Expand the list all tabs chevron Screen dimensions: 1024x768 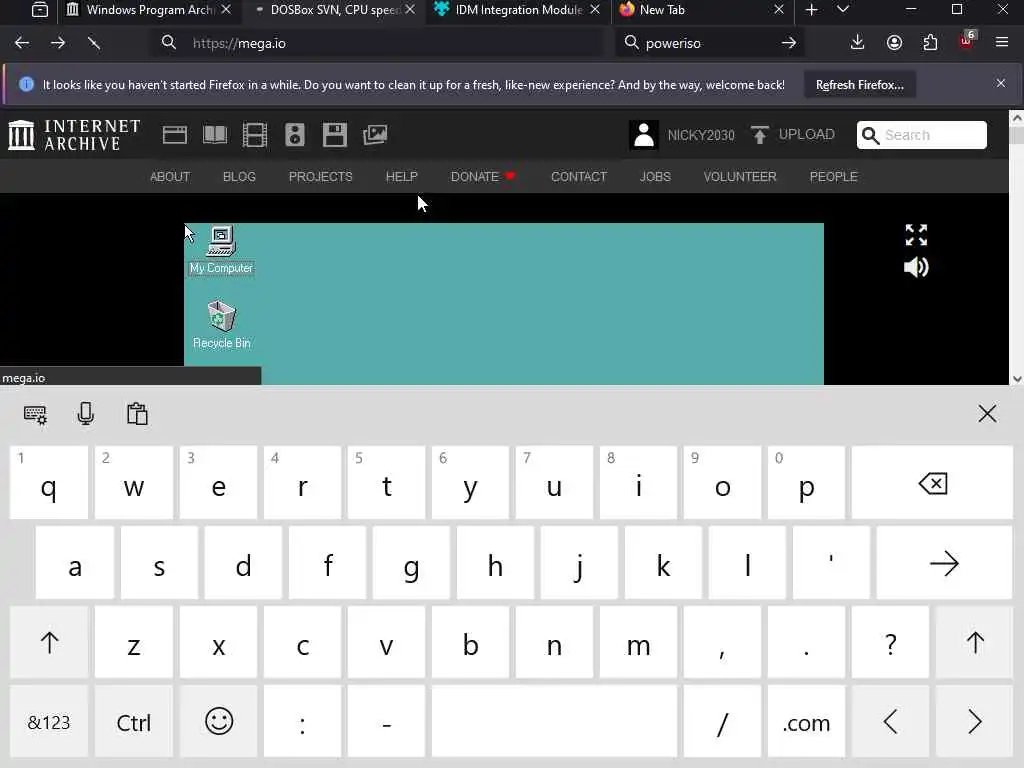coord(843,10)
